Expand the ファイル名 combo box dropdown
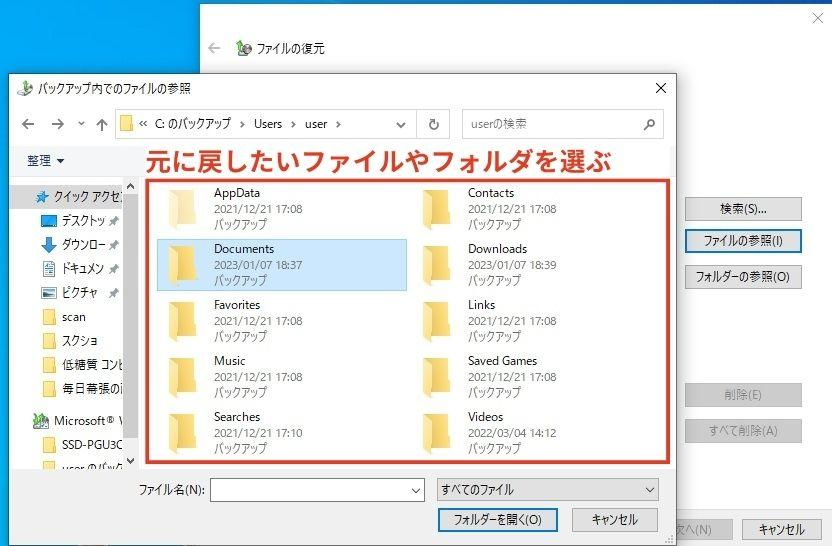The image size is (832, 546). click(417, 490)
